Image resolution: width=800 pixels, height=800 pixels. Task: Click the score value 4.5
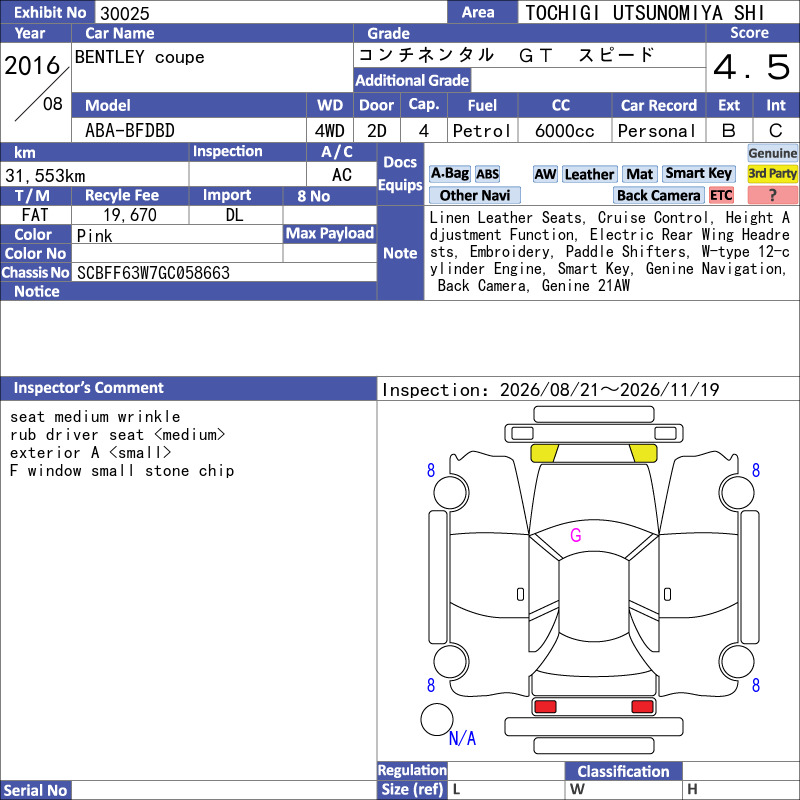[x=752, y=67]
